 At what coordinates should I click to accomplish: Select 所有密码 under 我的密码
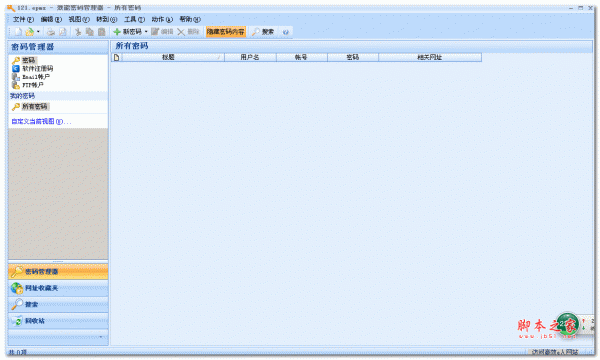30,106
